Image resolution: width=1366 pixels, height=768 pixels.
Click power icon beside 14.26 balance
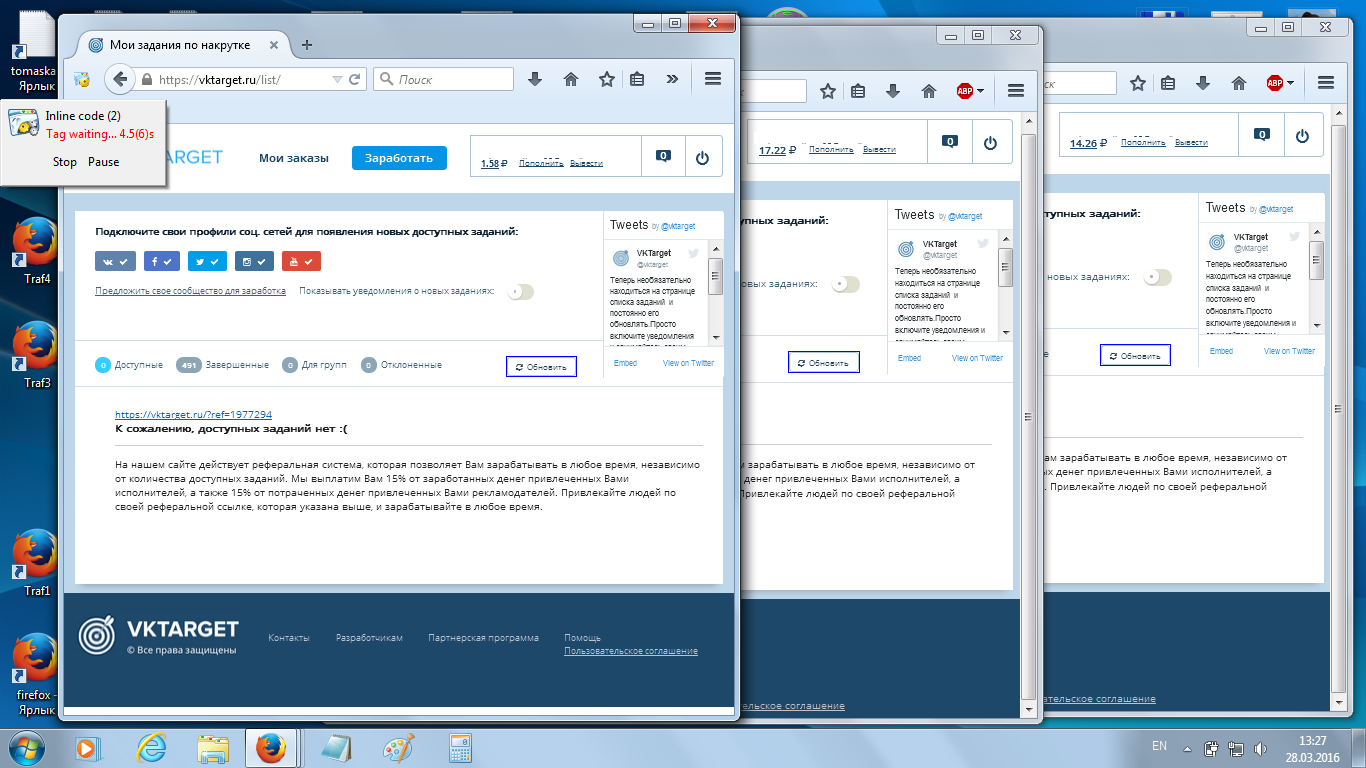1302,136
